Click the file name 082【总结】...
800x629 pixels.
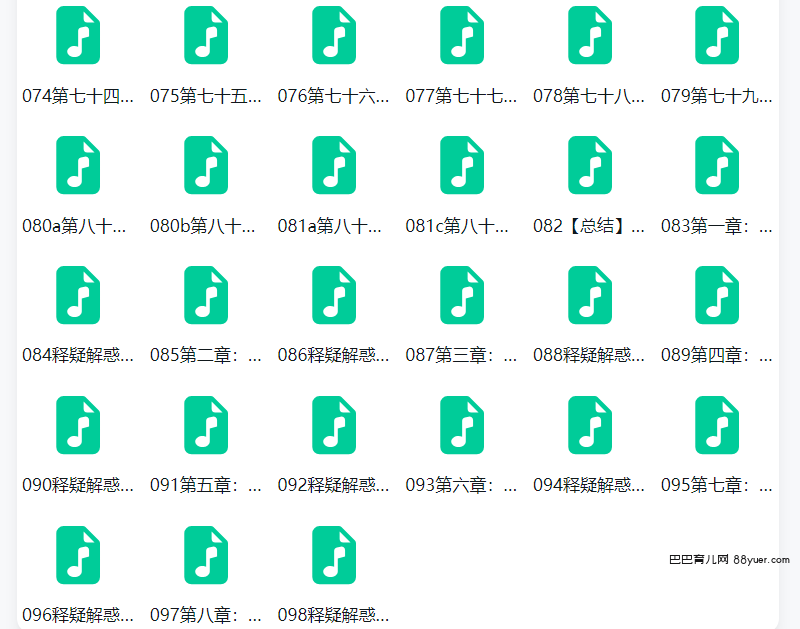tap(589, 226)
